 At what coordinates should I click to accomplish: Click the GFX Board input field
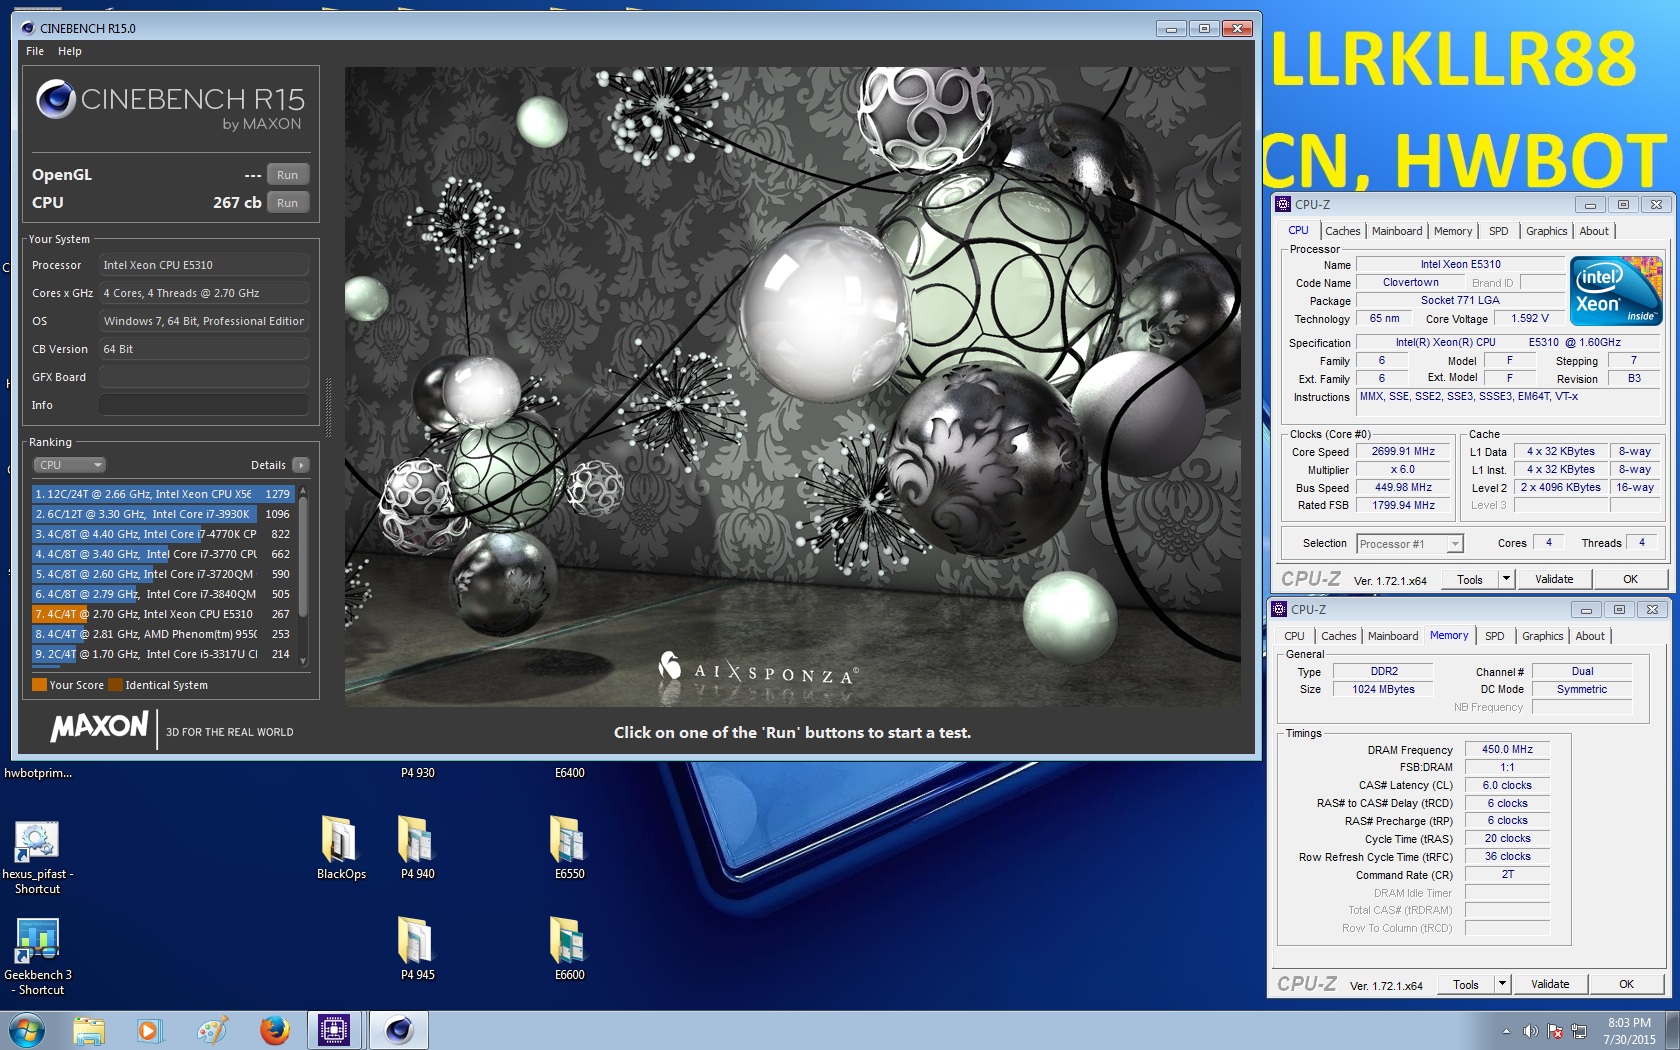point(203,377)
